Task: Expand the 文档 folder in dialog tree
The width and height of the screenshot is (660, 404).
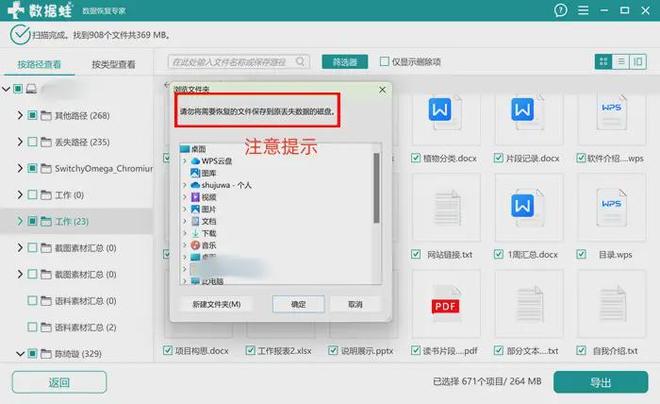Action: 184,220
